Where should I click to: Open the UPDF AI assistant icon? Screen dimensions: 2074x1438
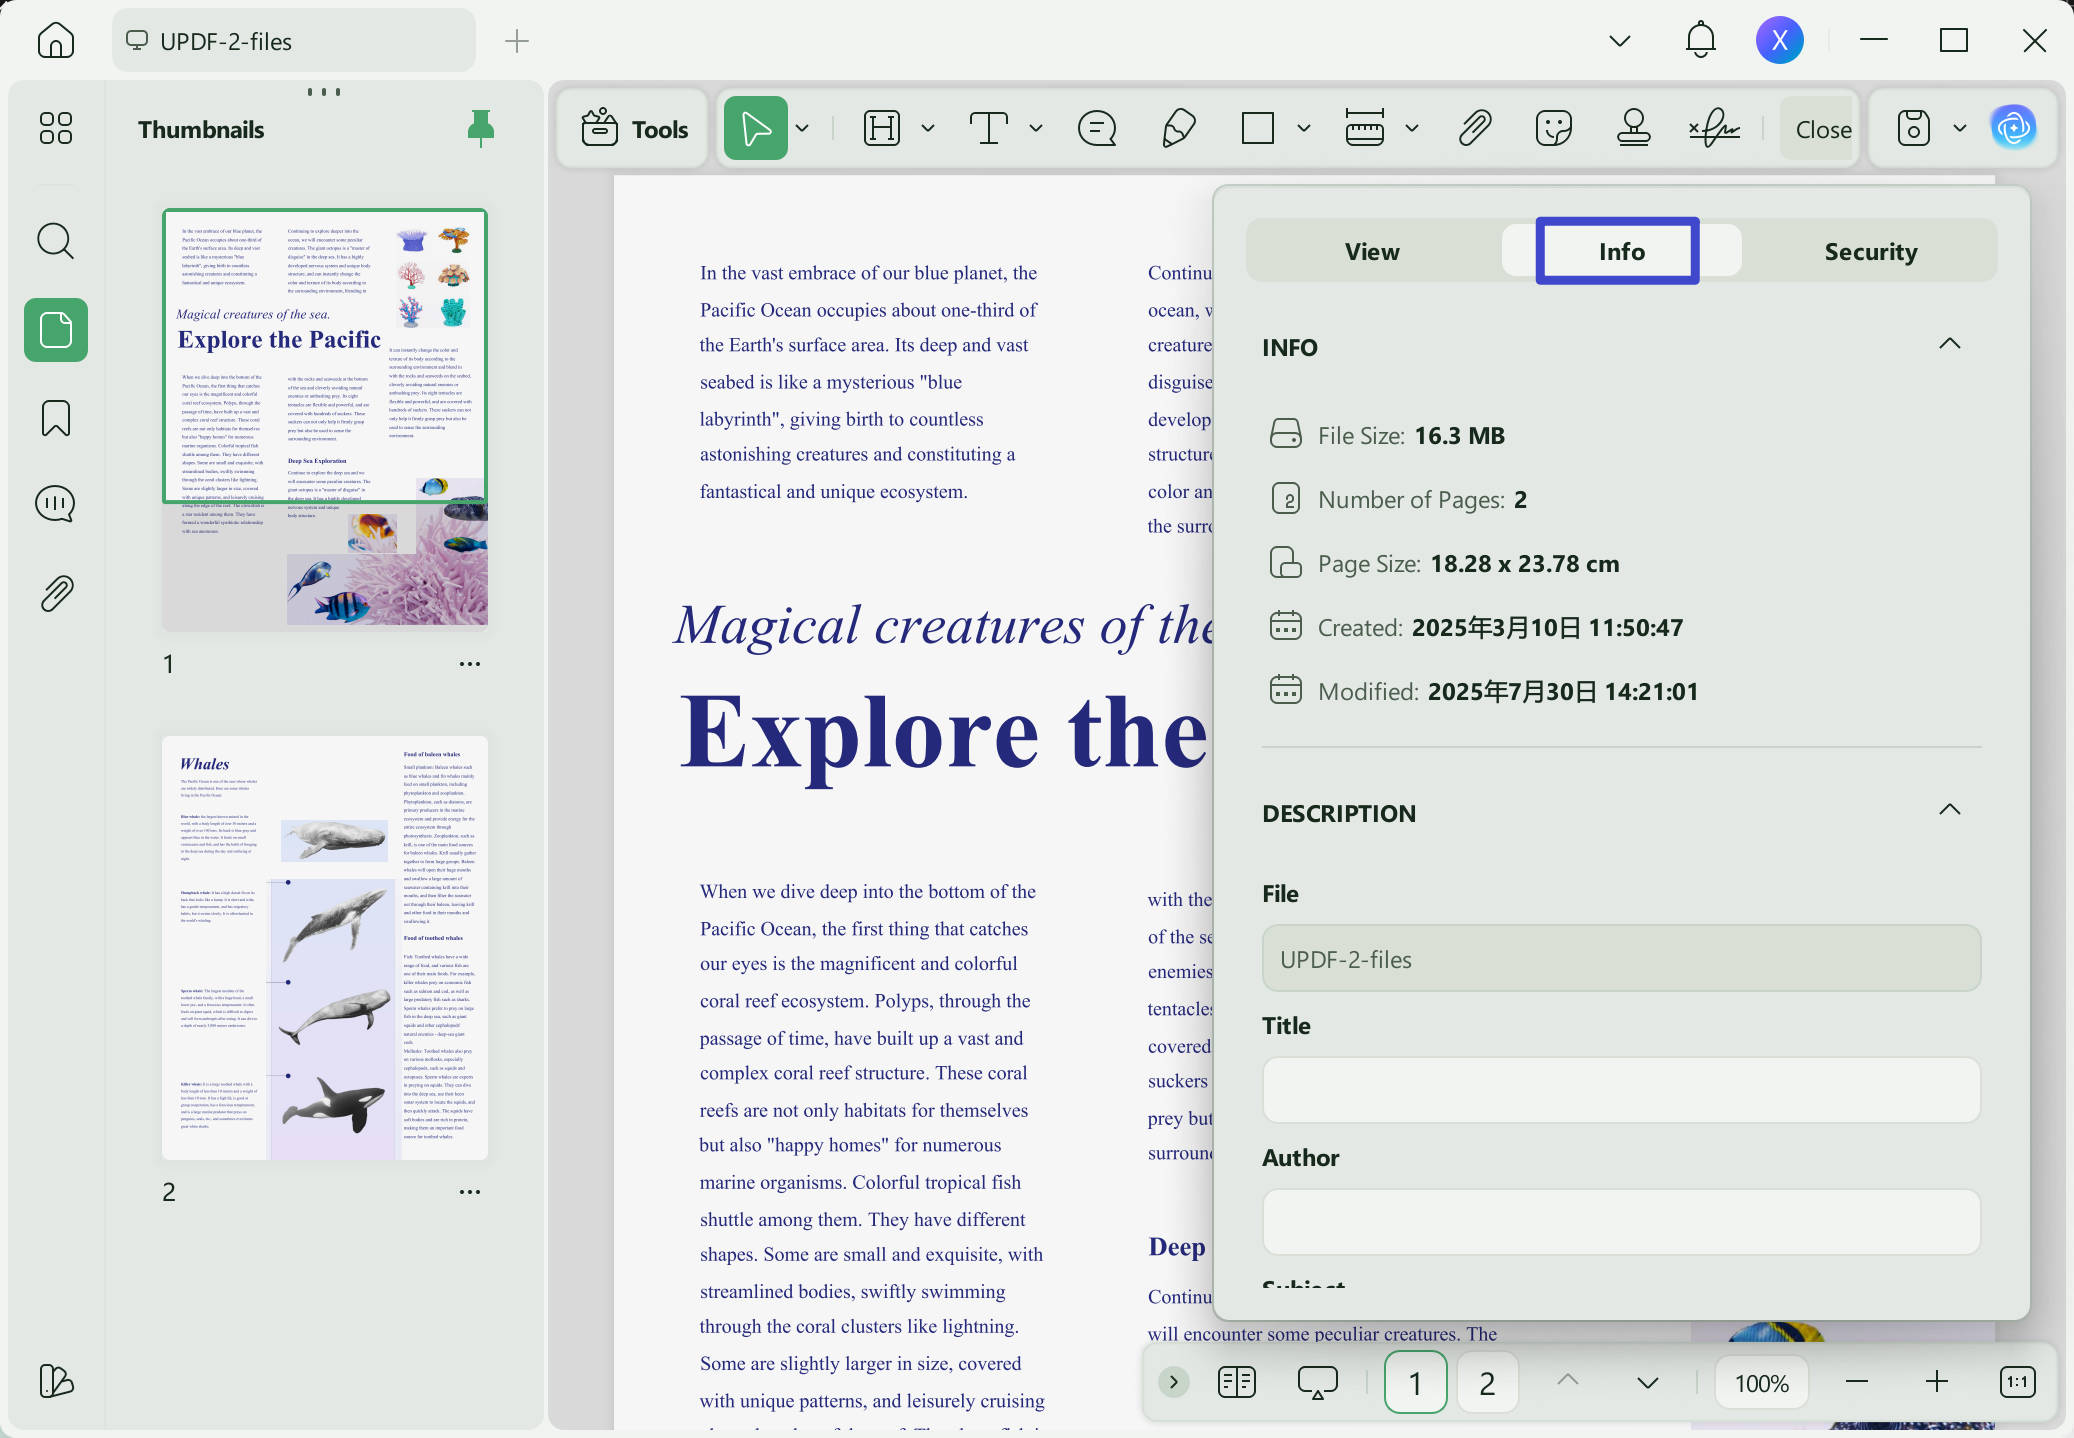(2013, 128)
